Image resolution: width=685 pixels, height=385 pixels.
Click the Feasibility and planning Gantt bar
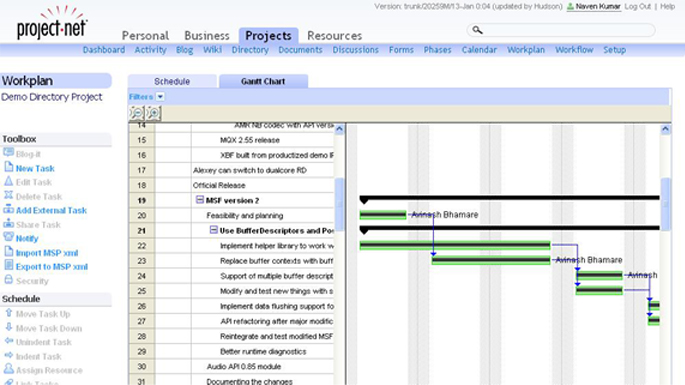point(383,215)
